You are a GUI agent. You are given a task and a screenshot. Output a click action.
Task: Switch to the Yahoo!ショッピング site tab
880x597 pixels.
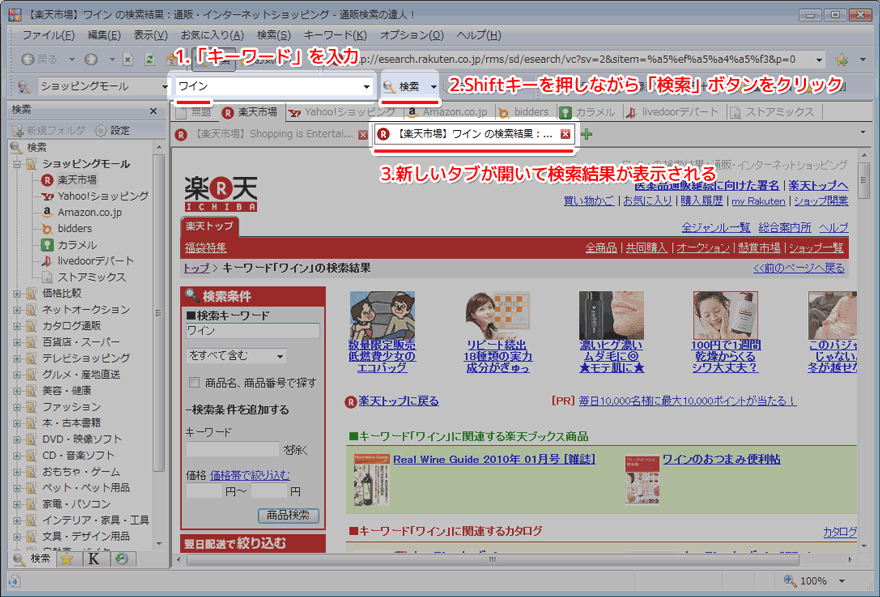point(342,112)
